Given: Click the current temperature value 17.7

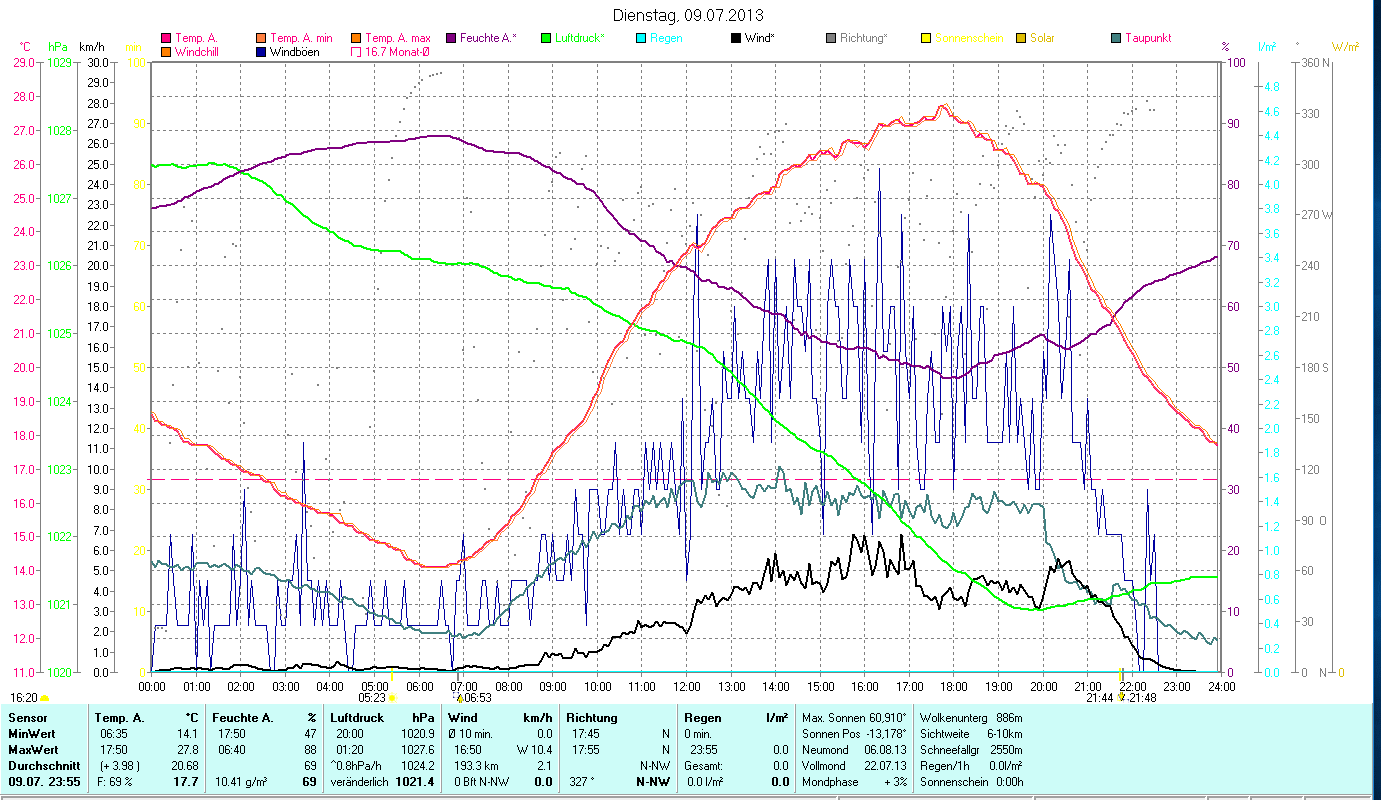Looking at the screenshot, I should pyautogui.click(x=186, y=782).
